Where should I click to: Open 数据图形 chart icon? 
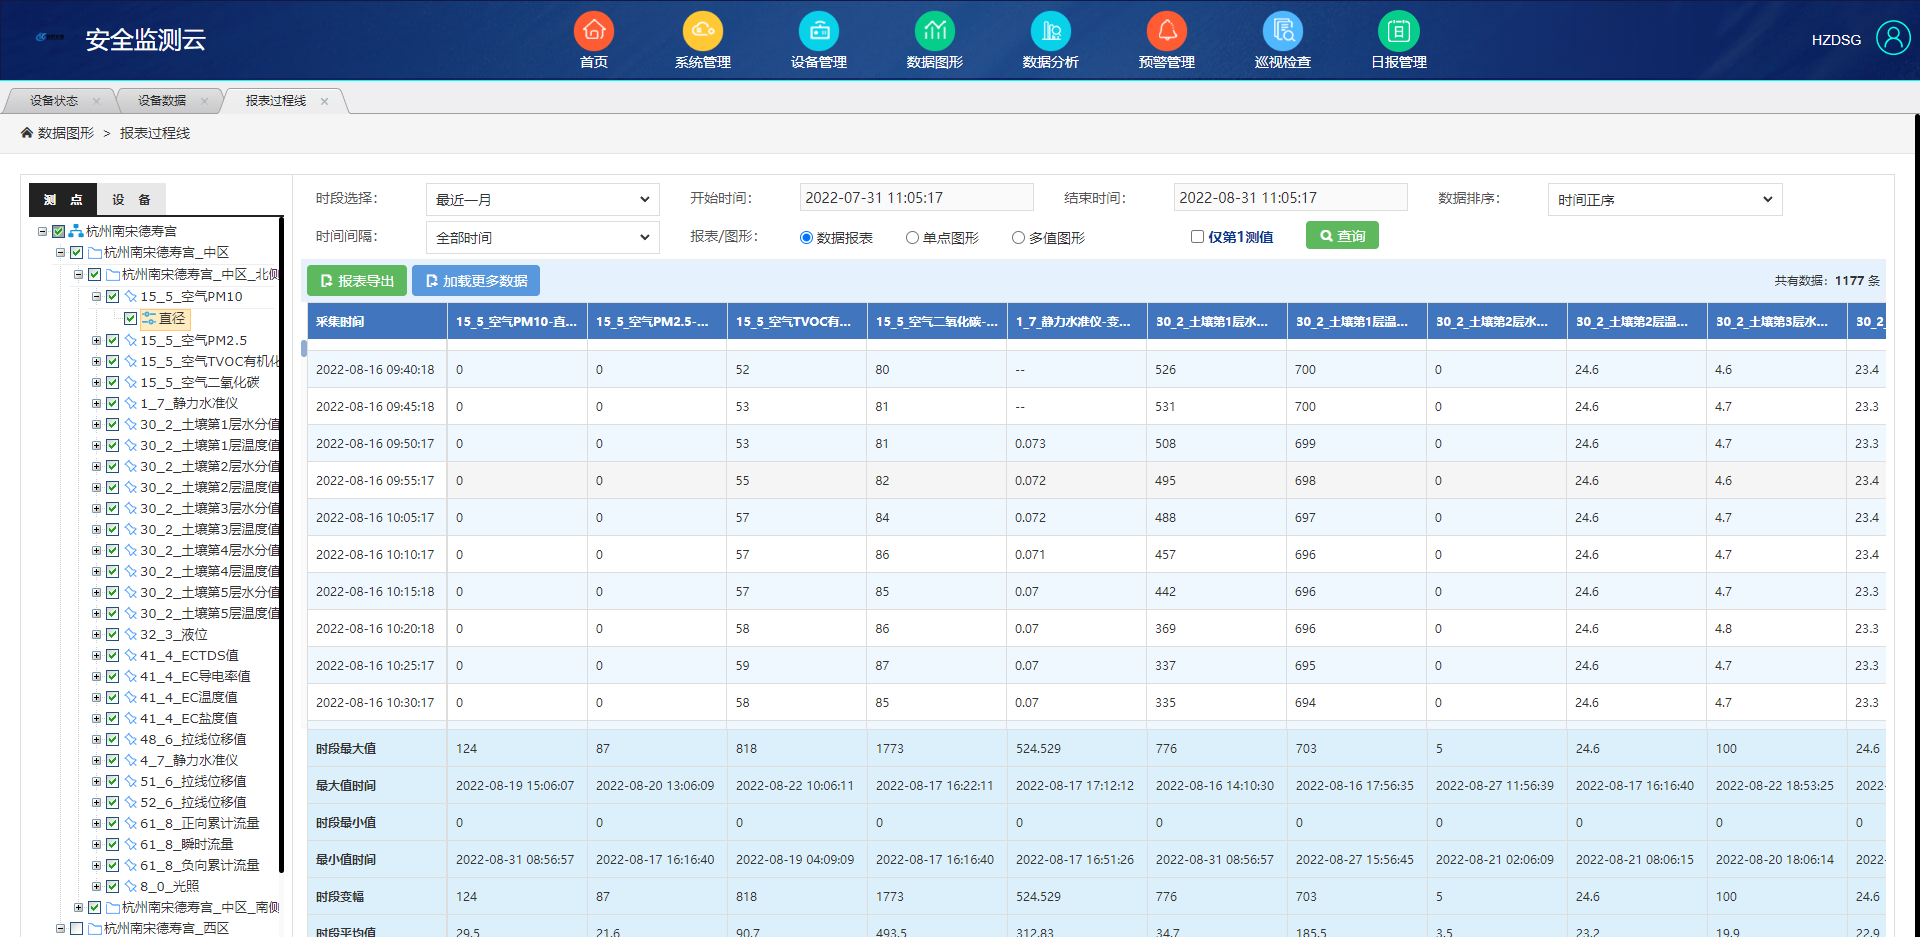coord(935,30)
